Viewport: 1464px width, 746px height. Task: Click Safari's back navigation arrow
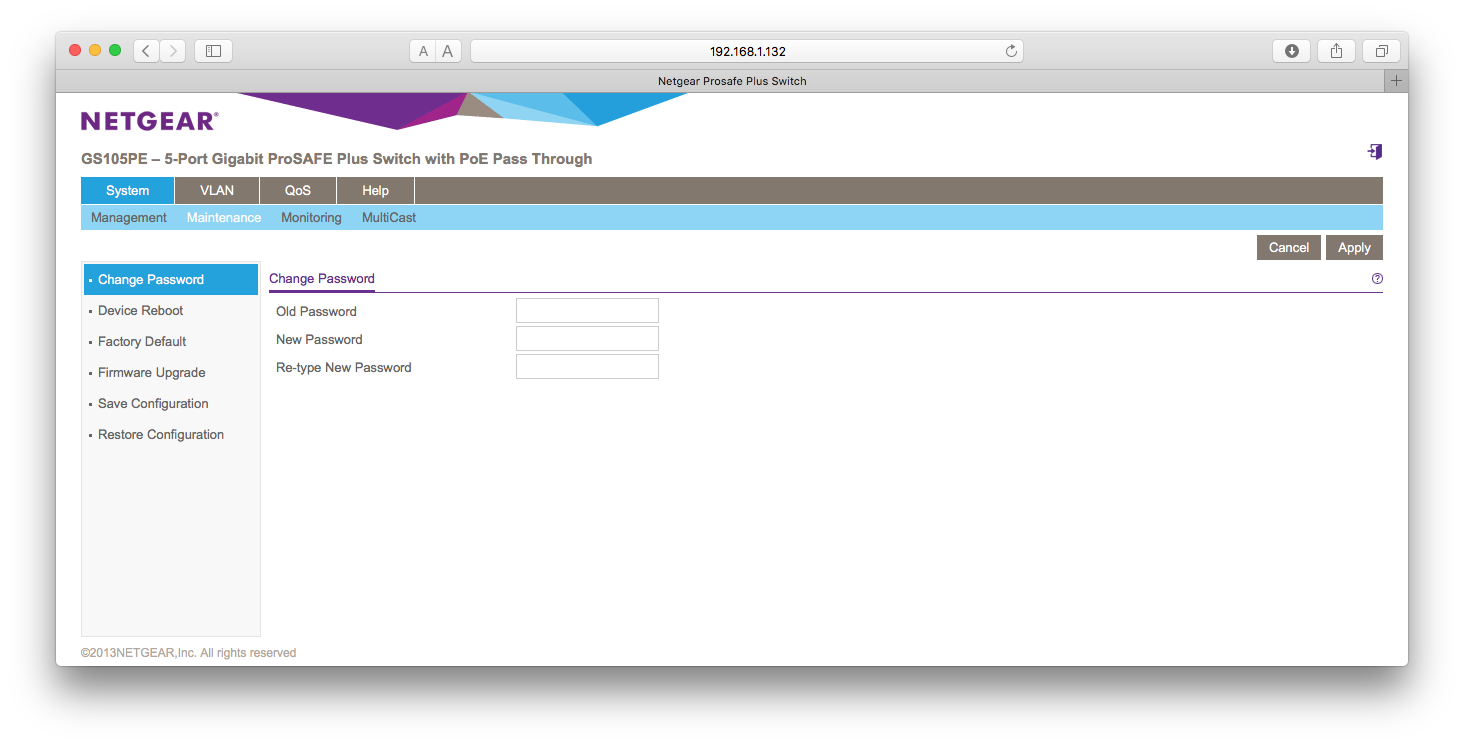(146, 51)
